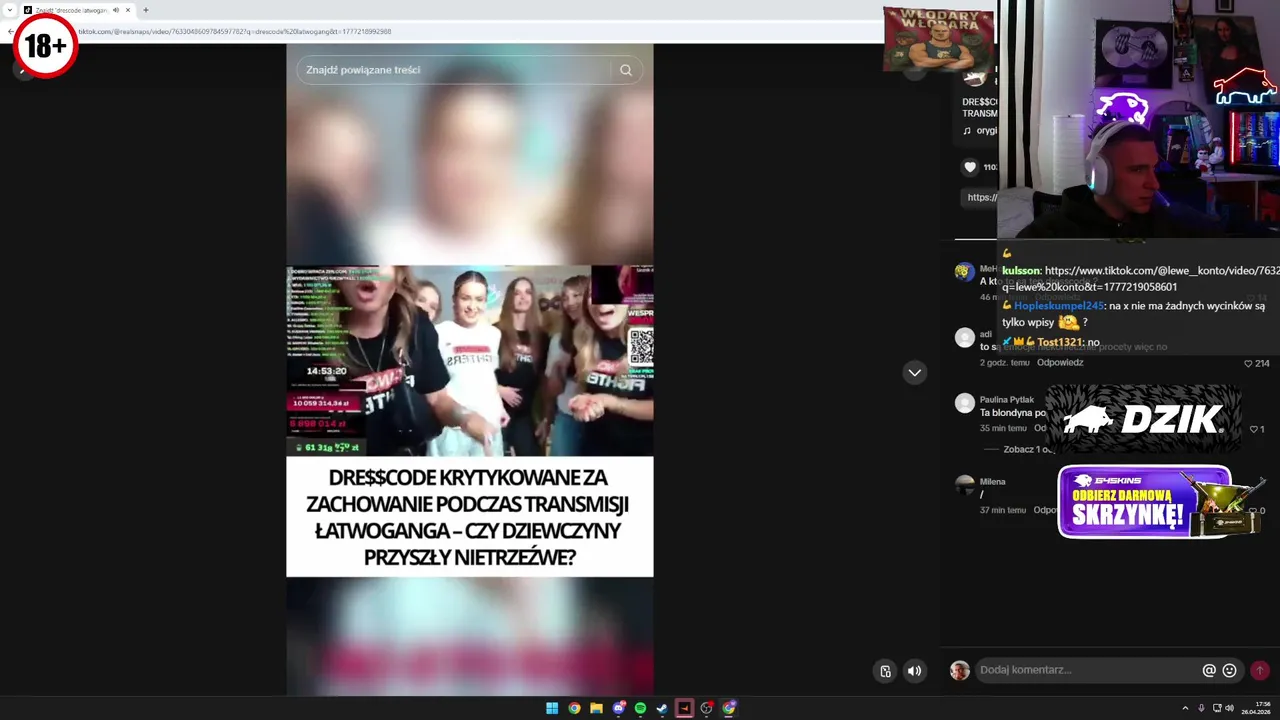
Task: Expand 'Zobacz 1 odpowiedź' replies
Action: pyautogui.click(x=1028, y=450)
